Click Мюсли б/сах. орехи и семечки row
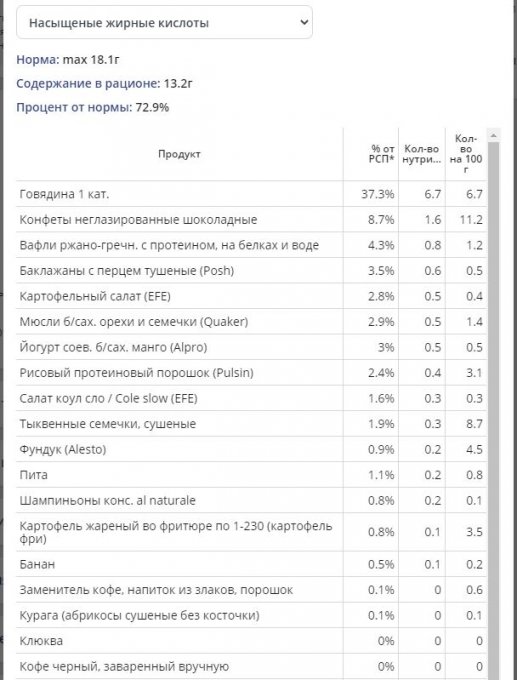This screenshot has height=680, width=517. 252,322
